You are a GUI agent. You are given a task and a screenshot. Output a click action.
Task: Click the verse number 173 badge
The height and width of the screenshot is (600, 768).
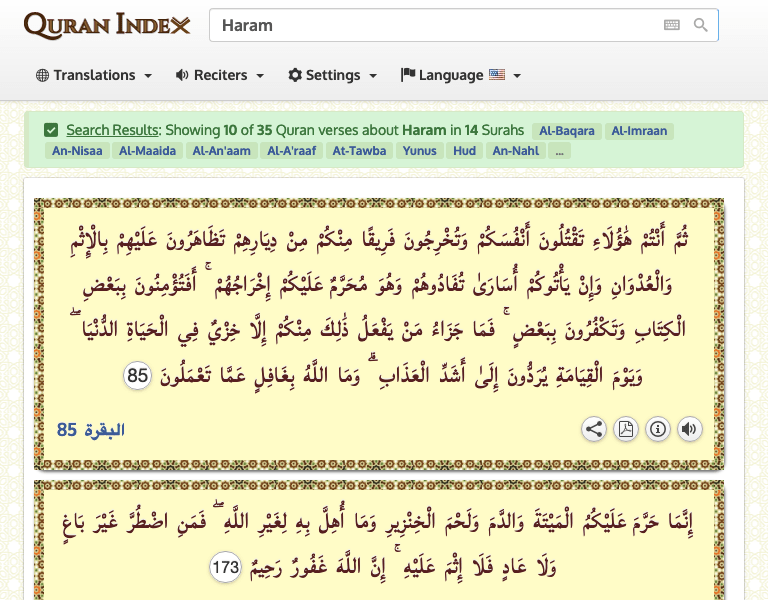(225, 568)
